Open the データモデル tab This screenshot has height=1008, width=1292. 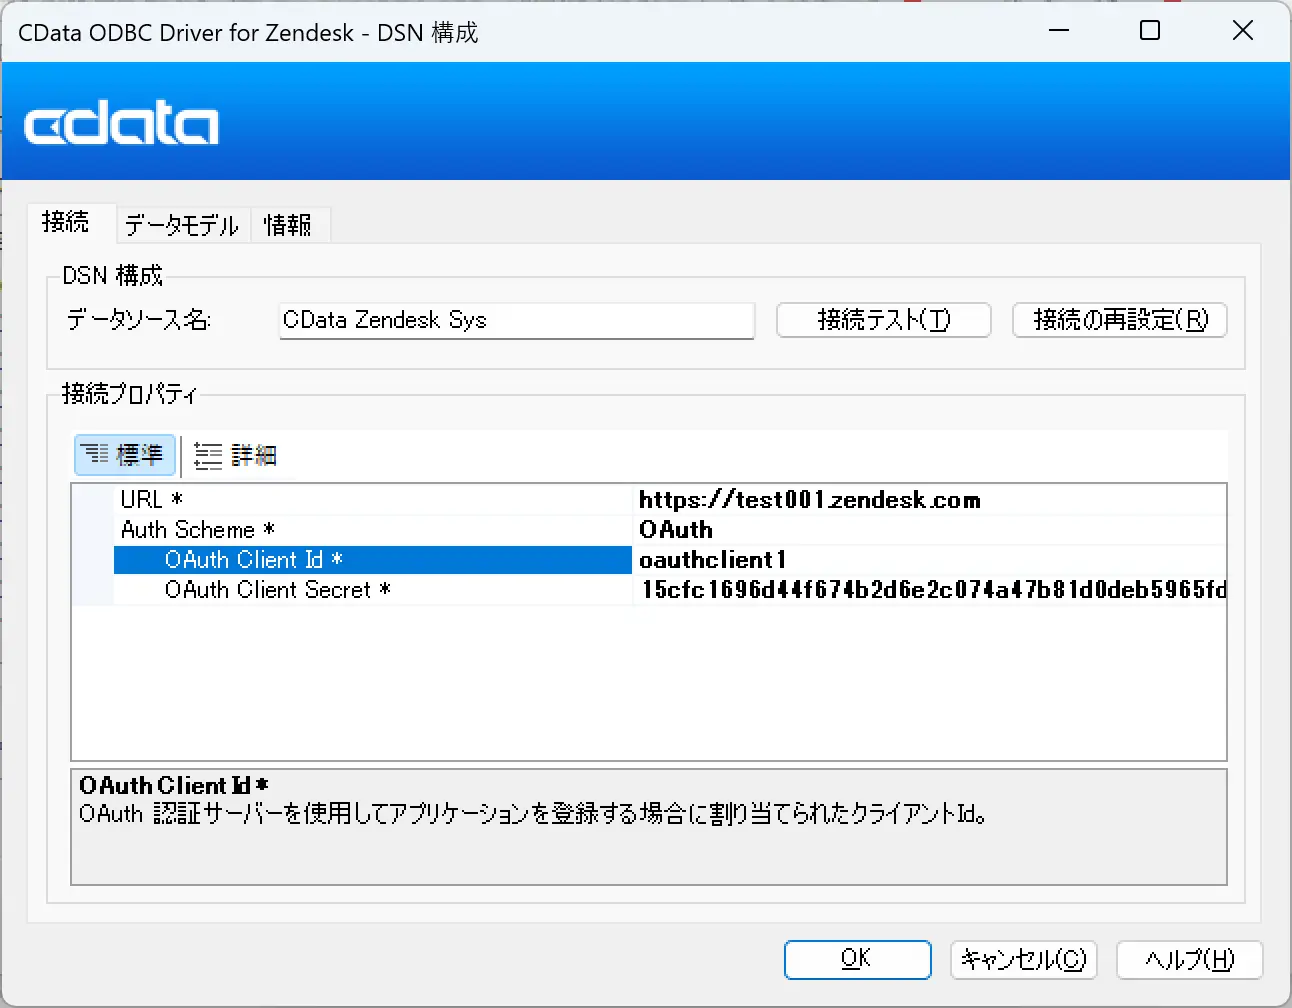pos(182,225)
